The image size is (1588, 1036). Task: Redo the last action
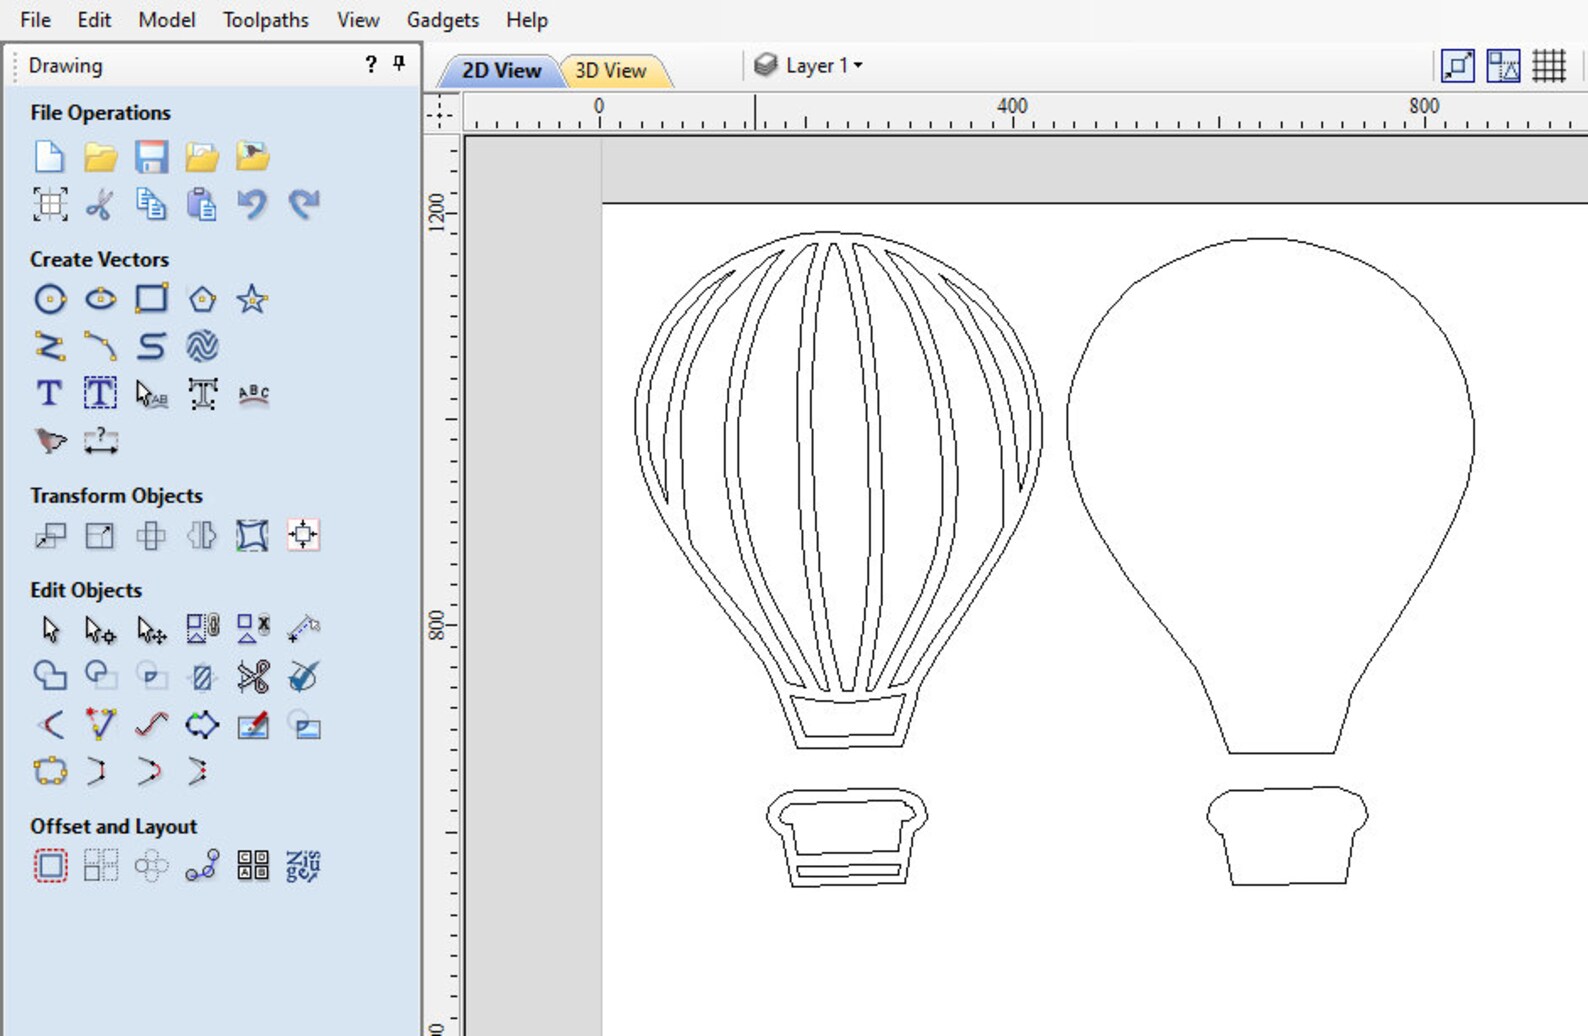pyautogui.click(x=303, y=204)
